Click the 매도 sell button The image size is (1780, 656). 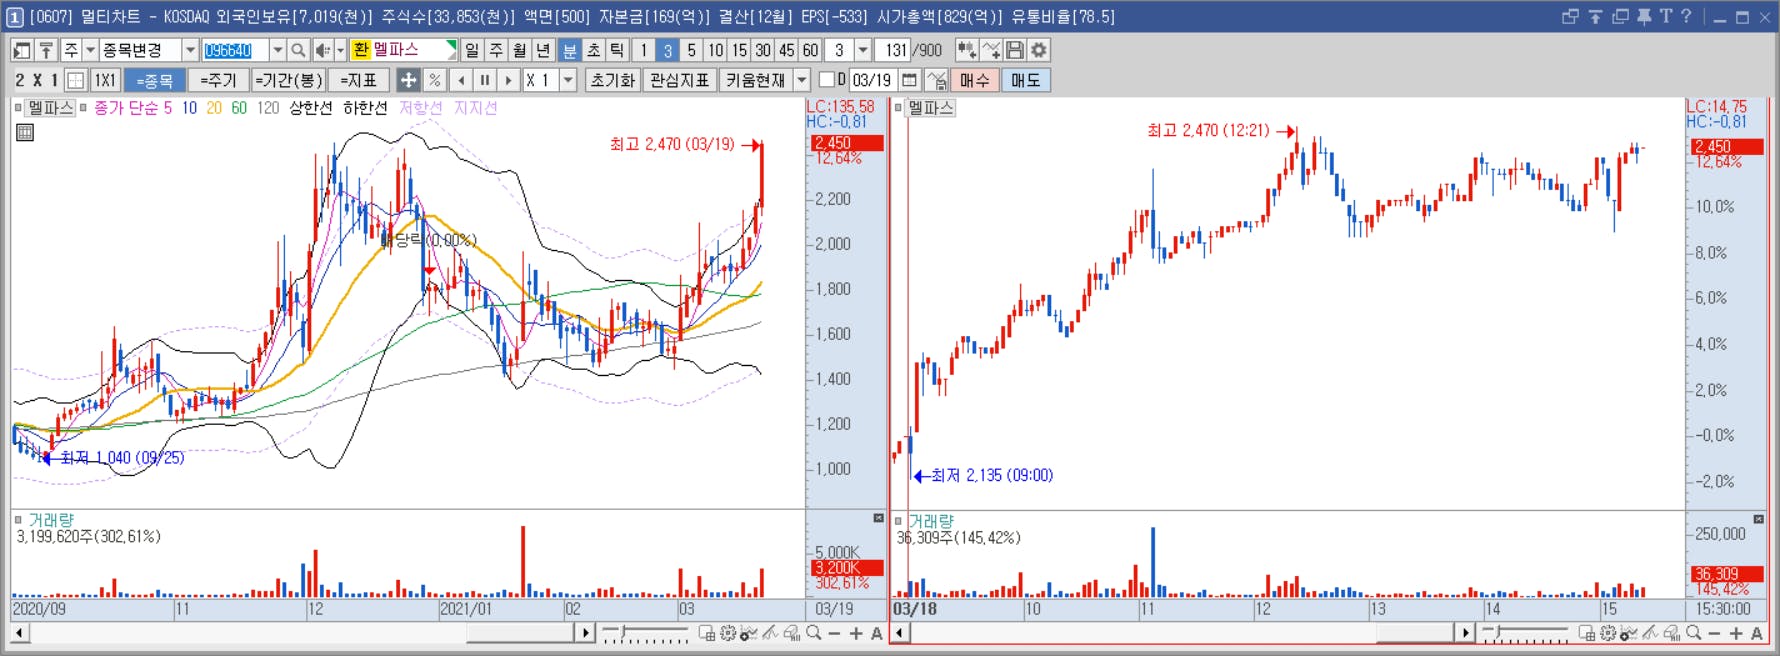coord(1025,80)
